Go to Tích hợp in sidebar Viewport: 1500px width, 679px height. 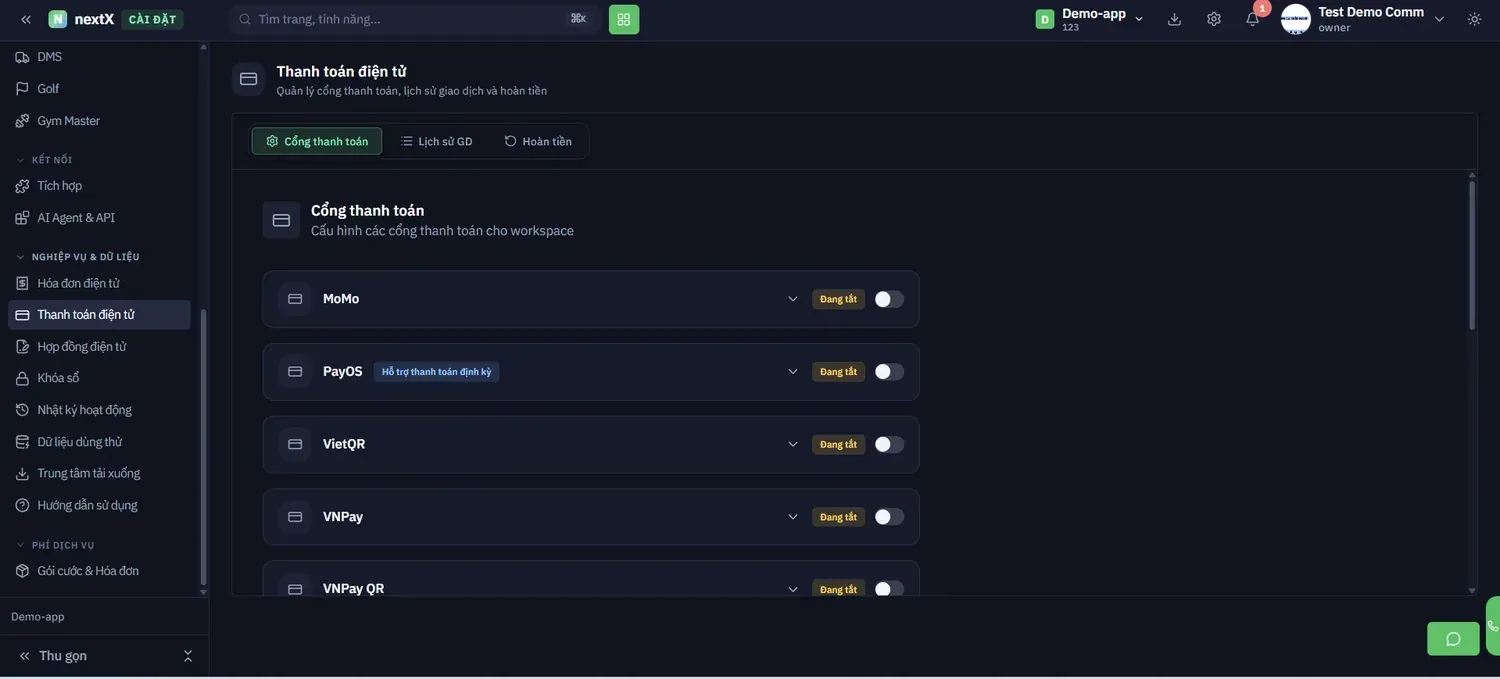point(99,185)
